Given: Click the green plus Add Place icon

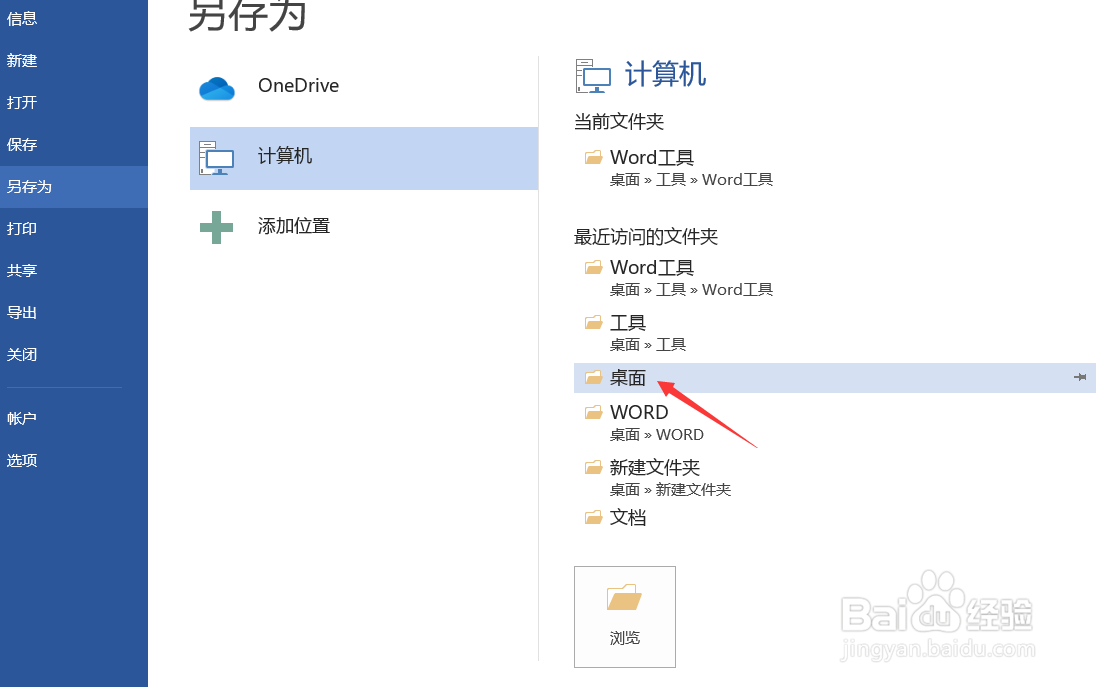Looking at the screenshot, I should point(216,227).
